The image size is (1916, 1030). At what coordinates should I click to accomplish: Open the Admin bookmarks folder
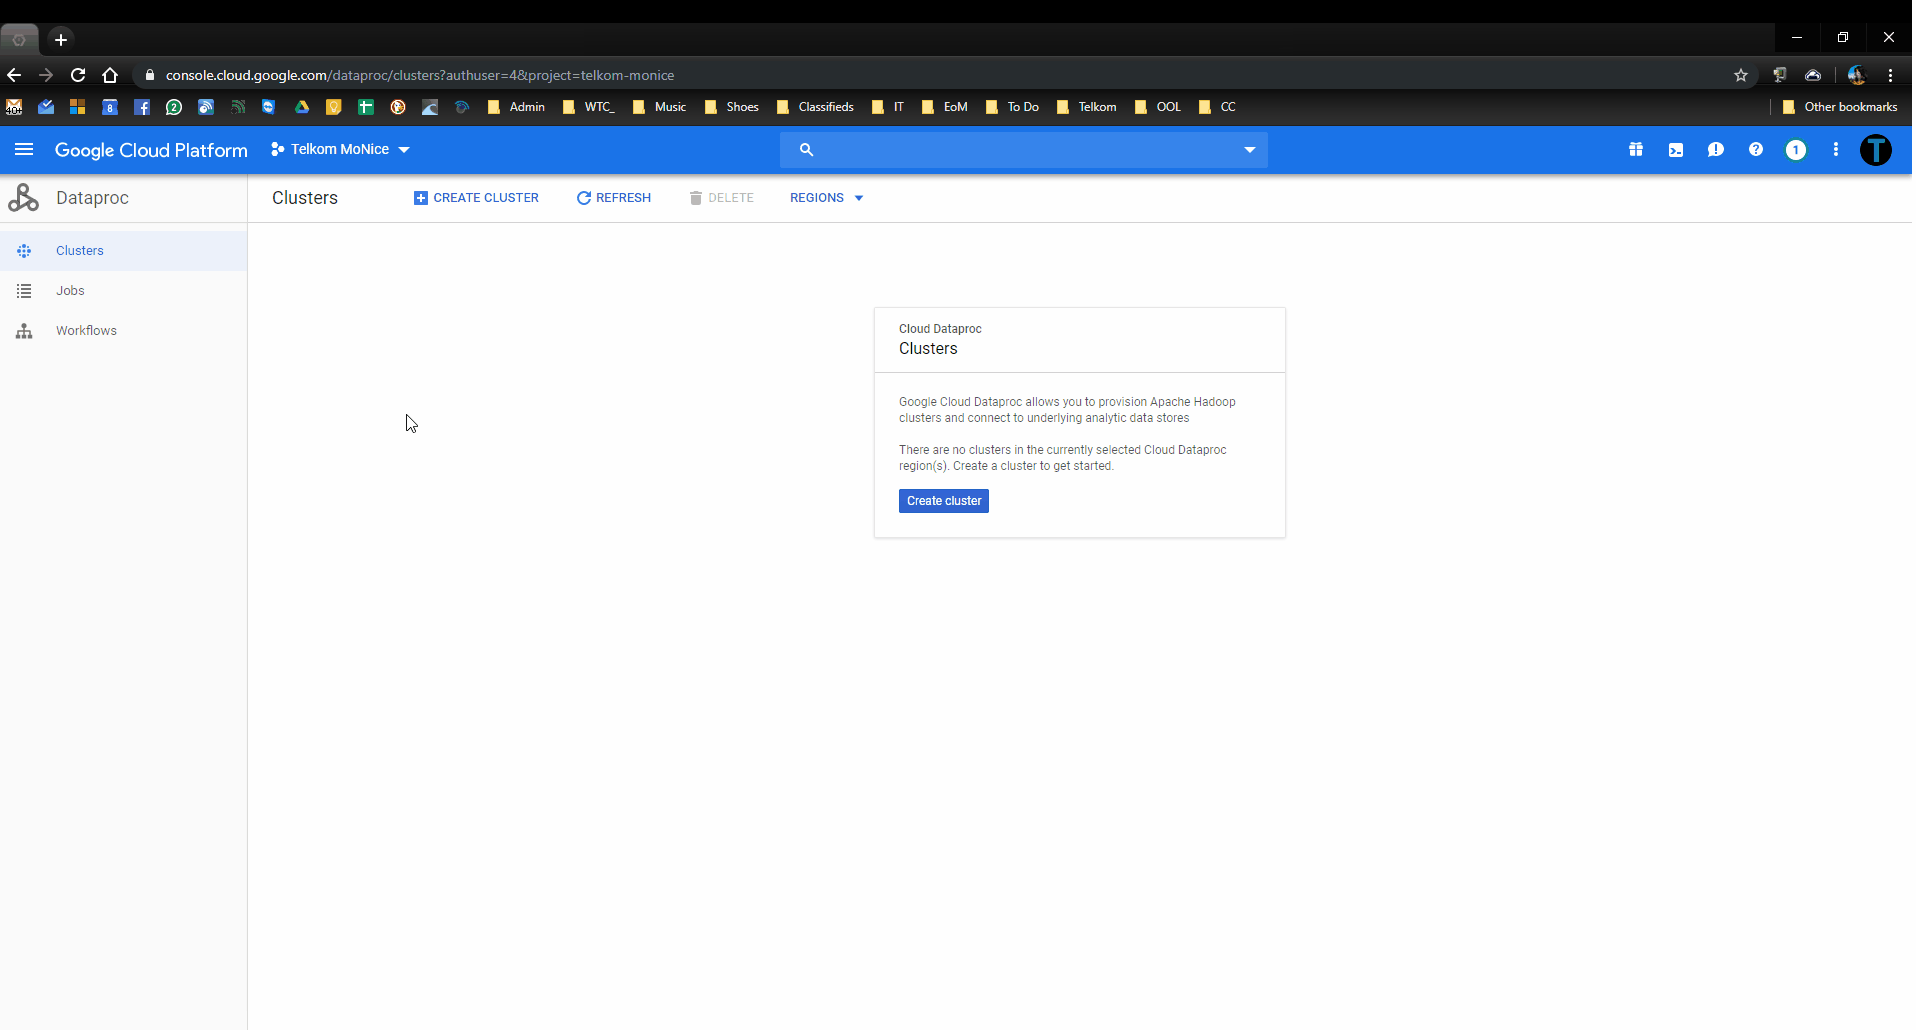click(x=516, y=107)
